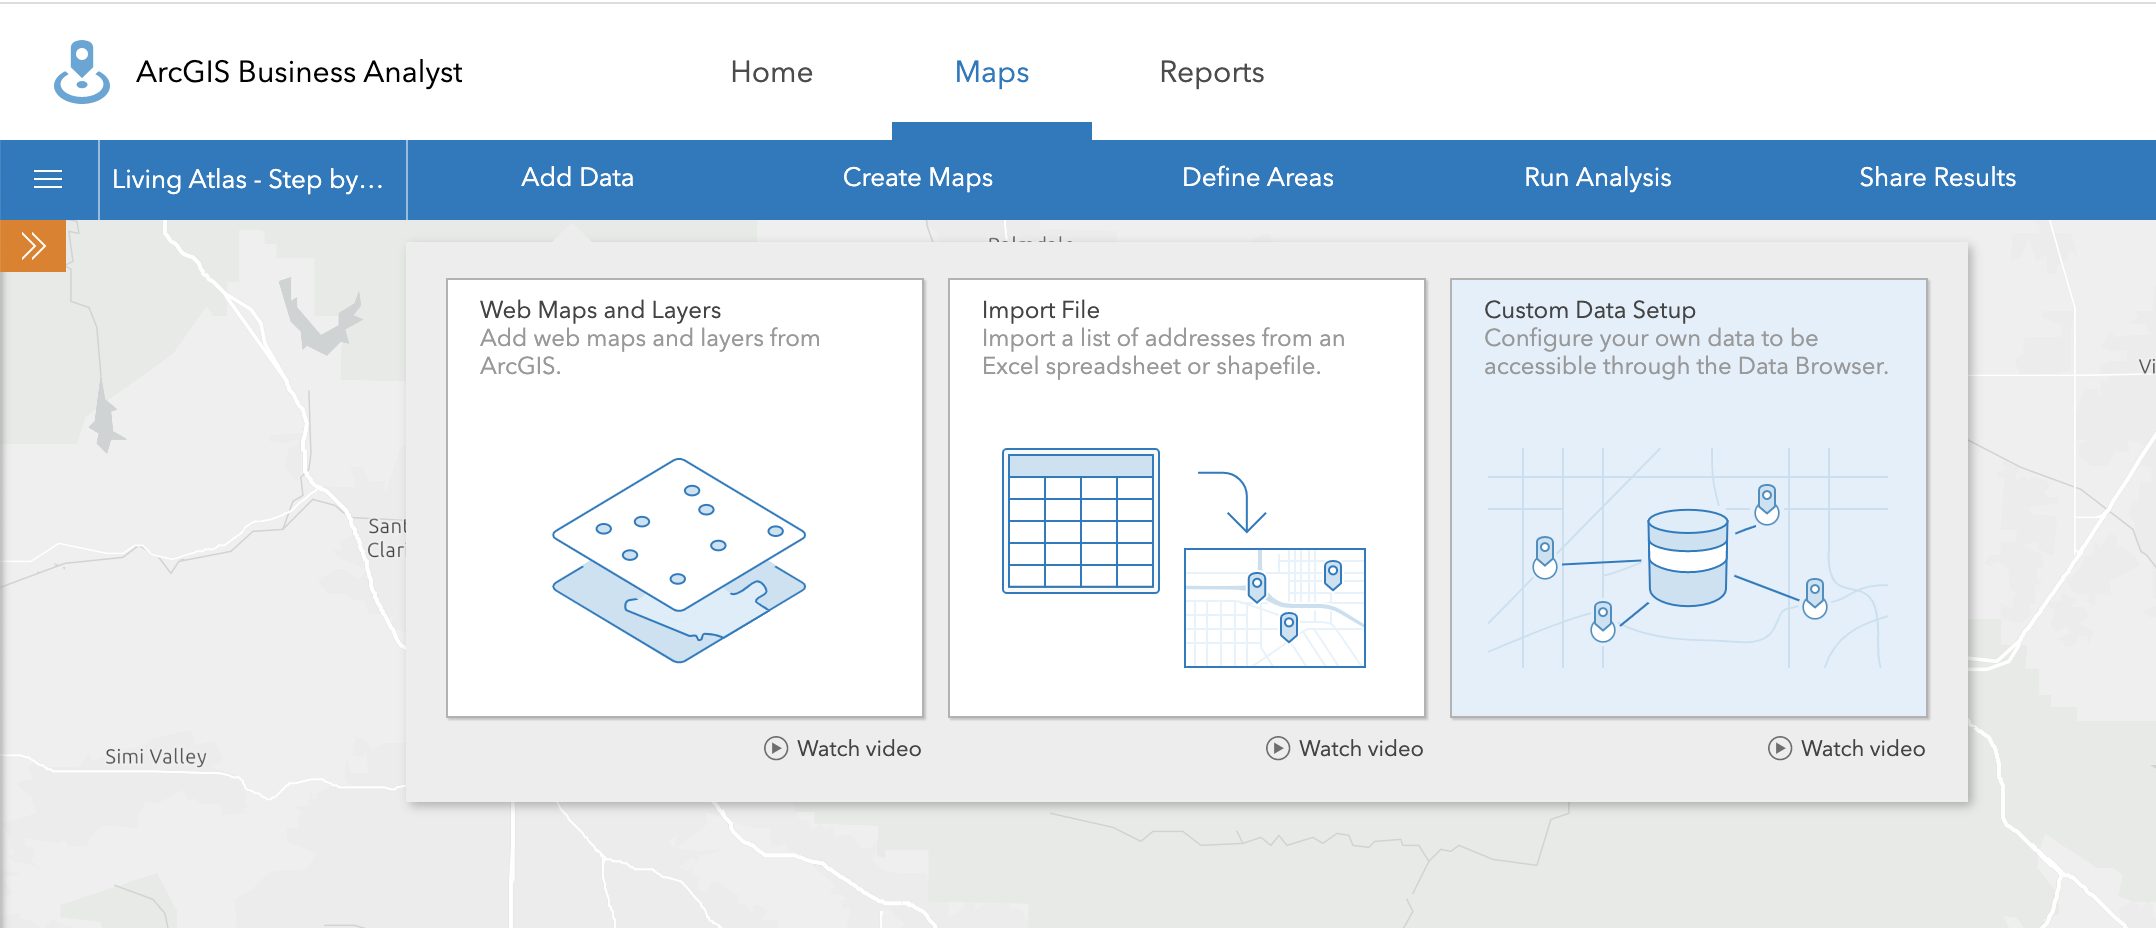Screen dimensions: 2156x928
Task: Click the Web Maps and Layers illustration
Action: tap(679, 560)
